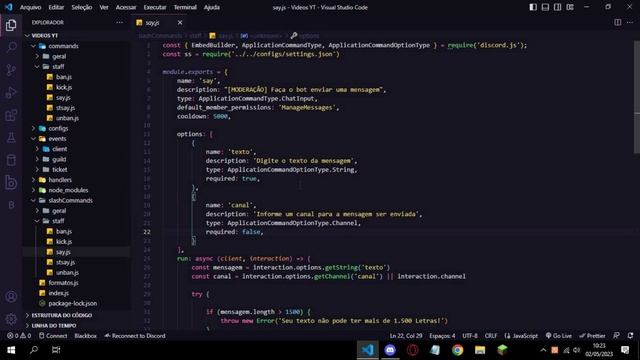Click Connect in the status bar
Viewport: 640px width, 360px height.
(x=53, y=336)
